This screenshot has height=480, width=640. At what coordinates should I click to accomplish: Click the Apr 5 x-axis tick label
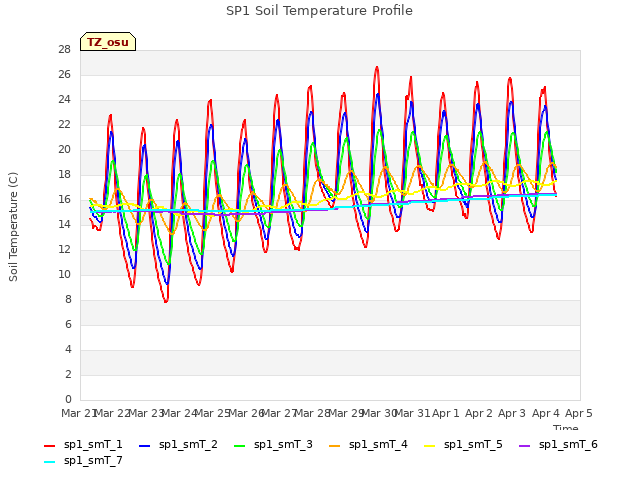point(578,413)
